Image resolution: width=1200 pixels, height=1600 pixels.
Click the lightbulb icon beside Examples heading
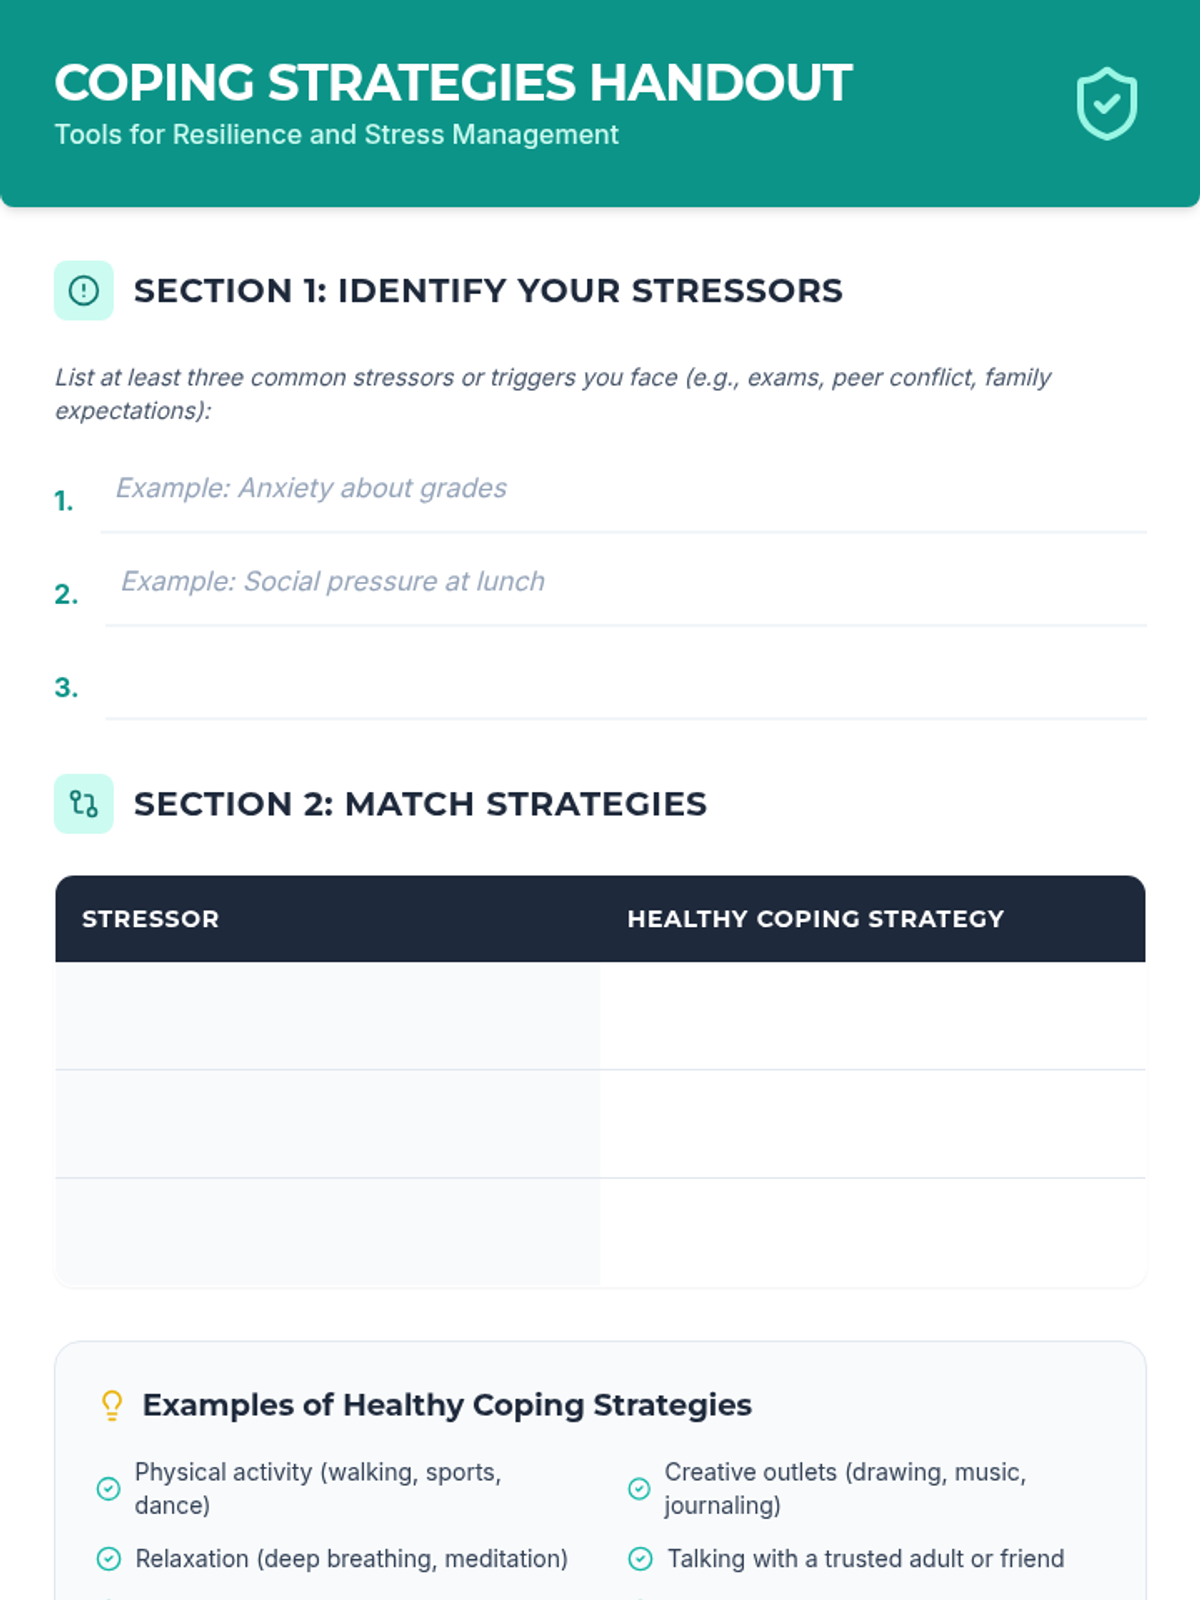click(x=112, y=1405)
